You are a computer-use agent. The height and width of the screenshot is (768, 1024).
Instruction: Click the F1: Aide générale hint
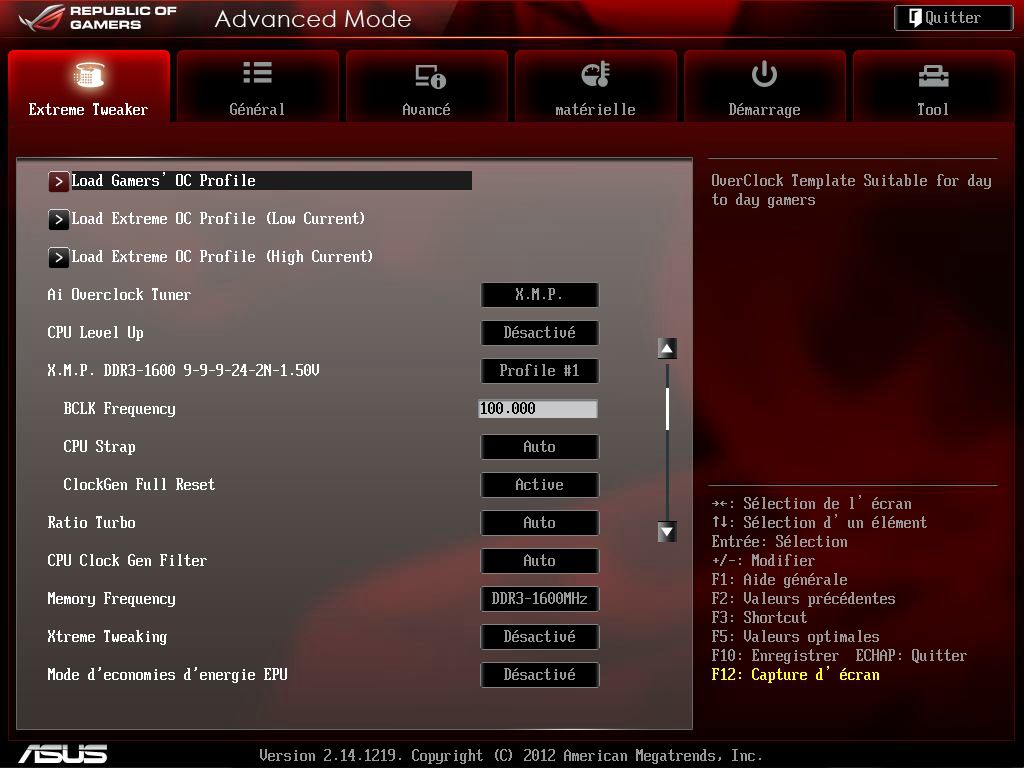(780, 580)
